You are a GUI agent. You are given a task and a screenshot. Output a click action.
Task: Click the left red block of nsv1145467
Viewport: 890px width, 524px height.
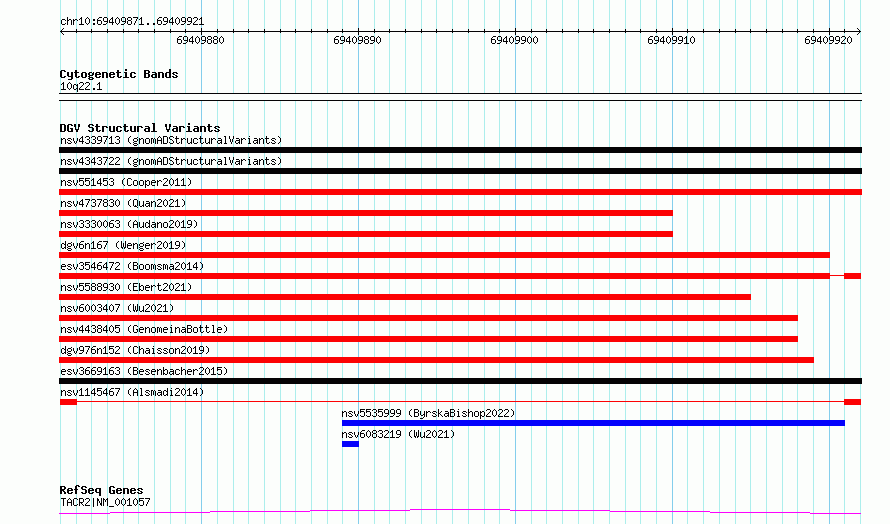point(68,402)
